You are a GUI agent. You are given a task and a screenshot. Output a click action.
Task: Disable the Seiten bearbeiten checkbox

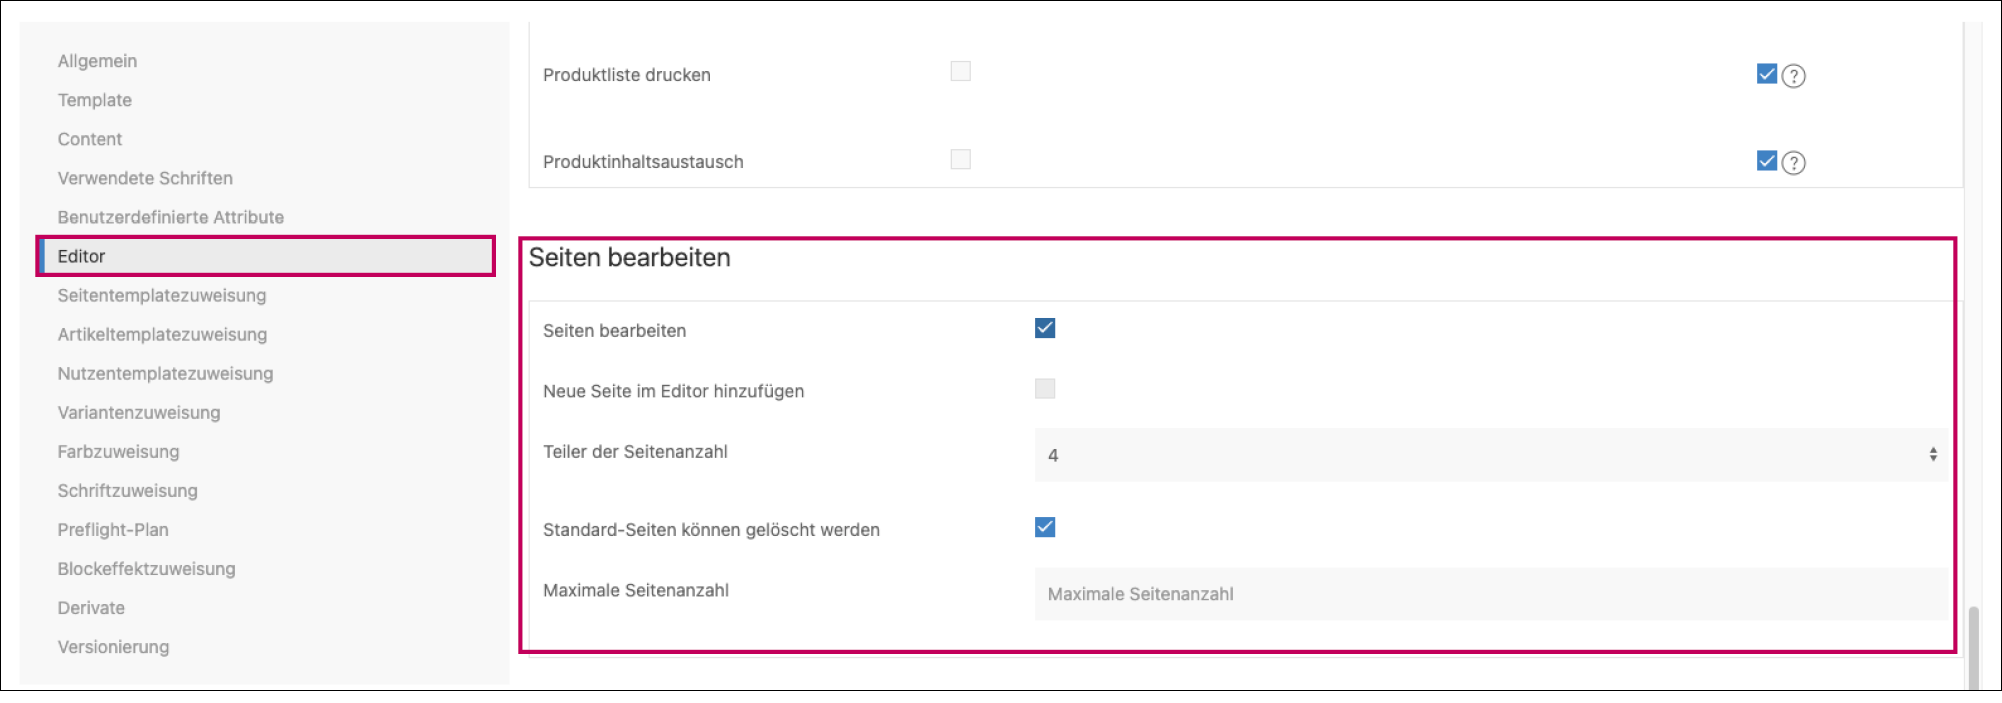(x=1045, y=328)
